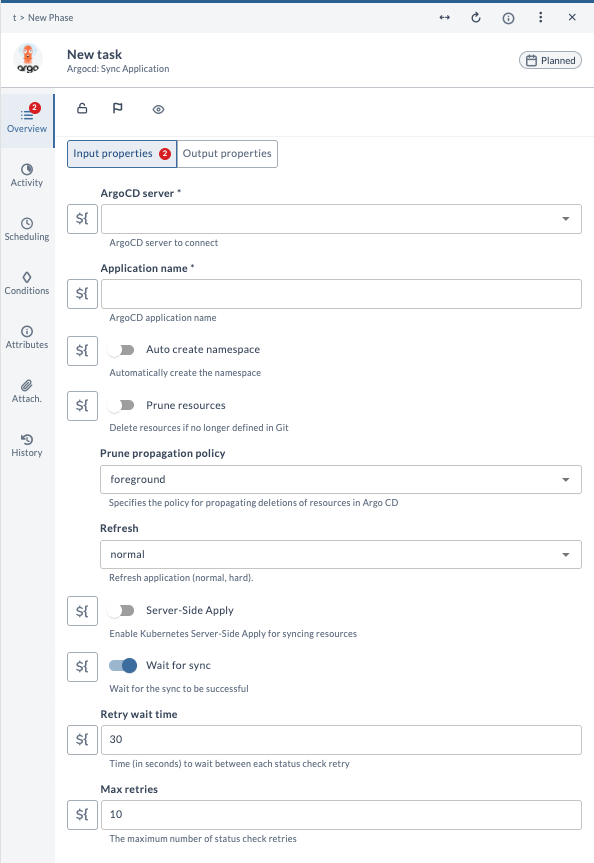Image resolution: width=594 pixels, height=863 pixels.
Task: Enable Auto create namespace
Action: 121,351
